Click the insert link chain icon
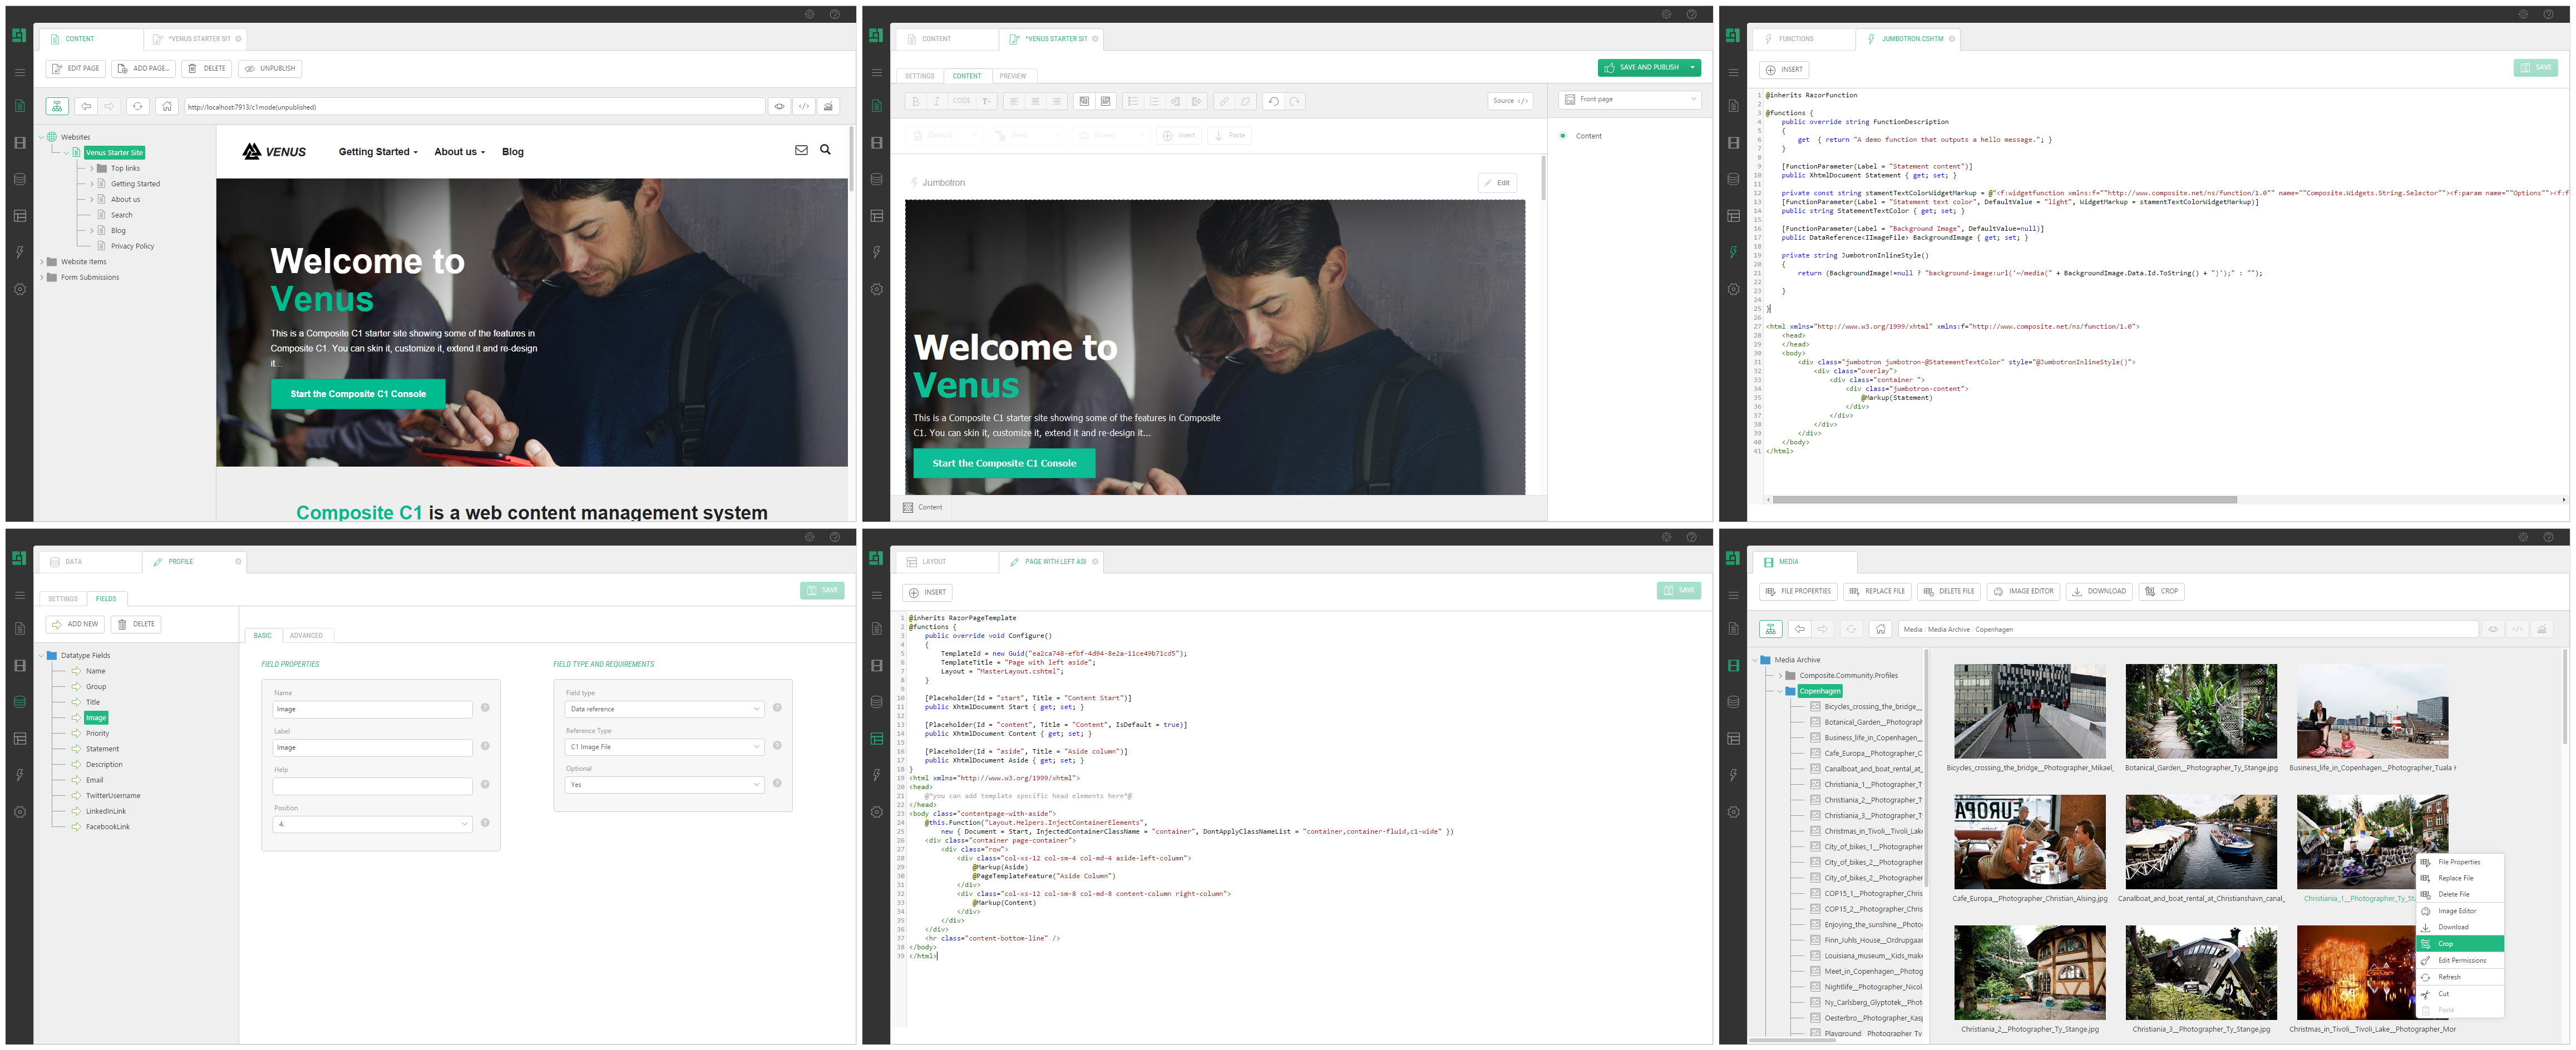2576x1050 pixels. 1224,101
